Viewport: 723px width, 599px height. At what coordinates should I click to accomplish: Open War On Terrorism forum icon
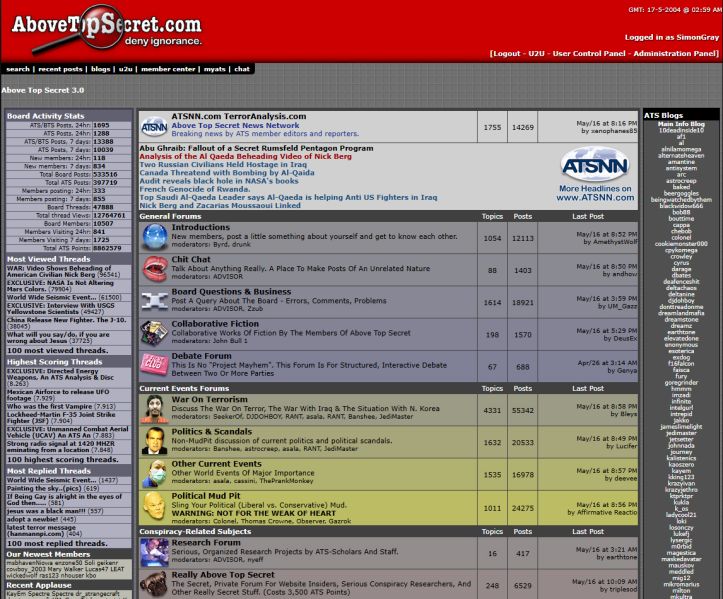point(155,409)
